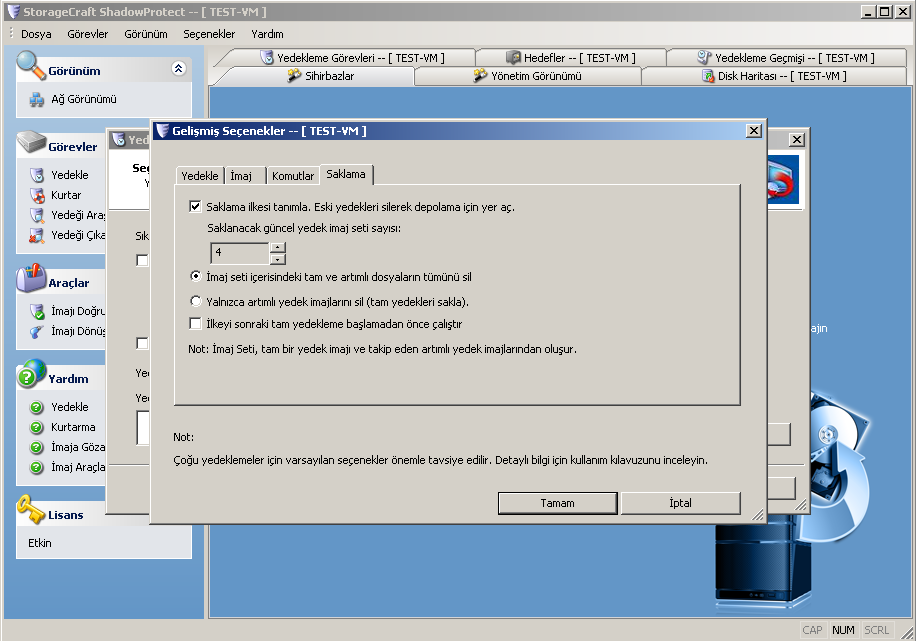The height and width of the screenshot is (641, 916).
Task: Click the Lisans key icon
Action: pyautogui.click(x=31, y=510)
